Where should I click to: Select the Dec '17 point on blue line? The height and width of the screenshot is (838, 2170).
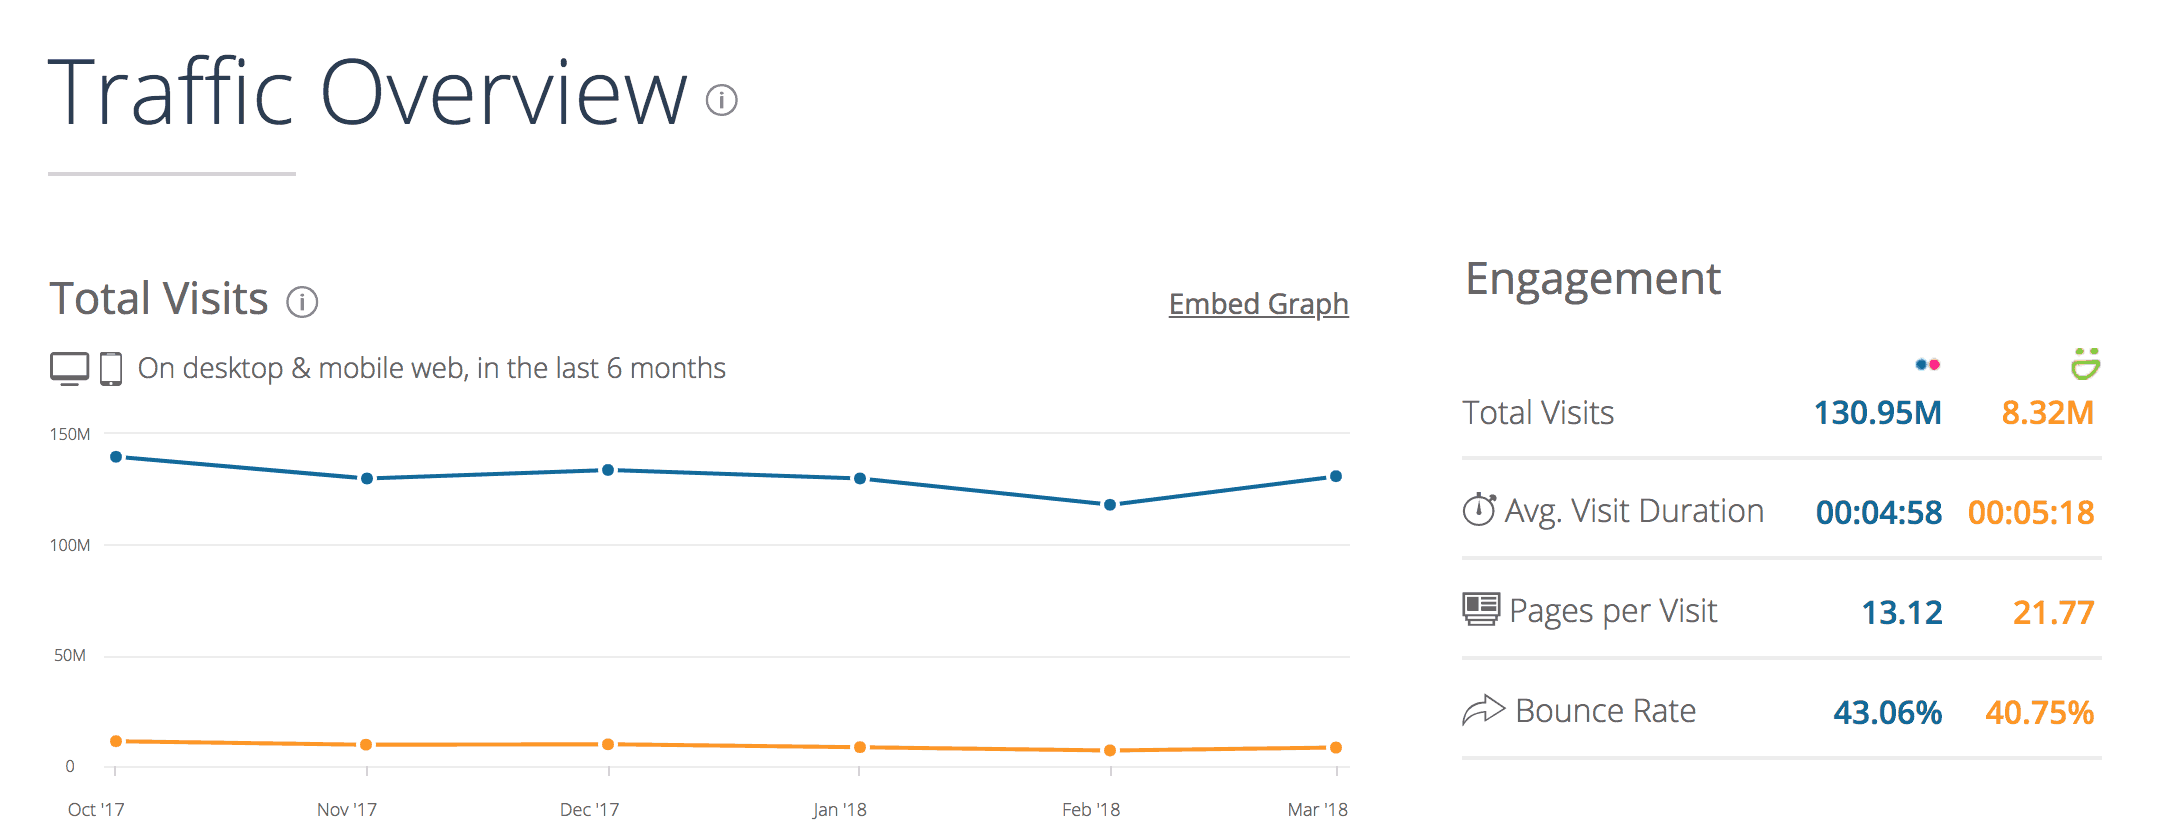coord(610,468)
